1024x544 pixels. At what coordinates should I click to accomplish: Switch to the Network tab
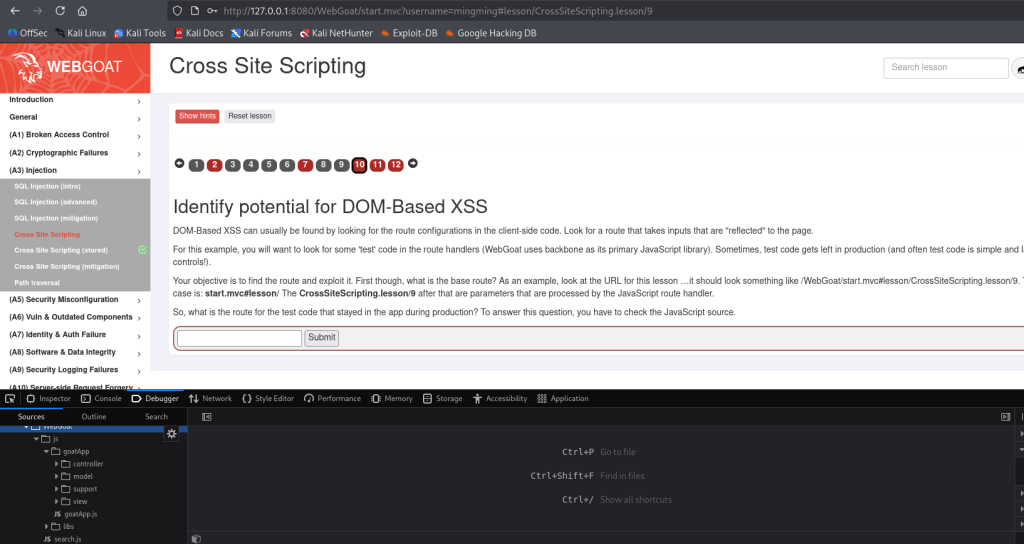point(210,398)
